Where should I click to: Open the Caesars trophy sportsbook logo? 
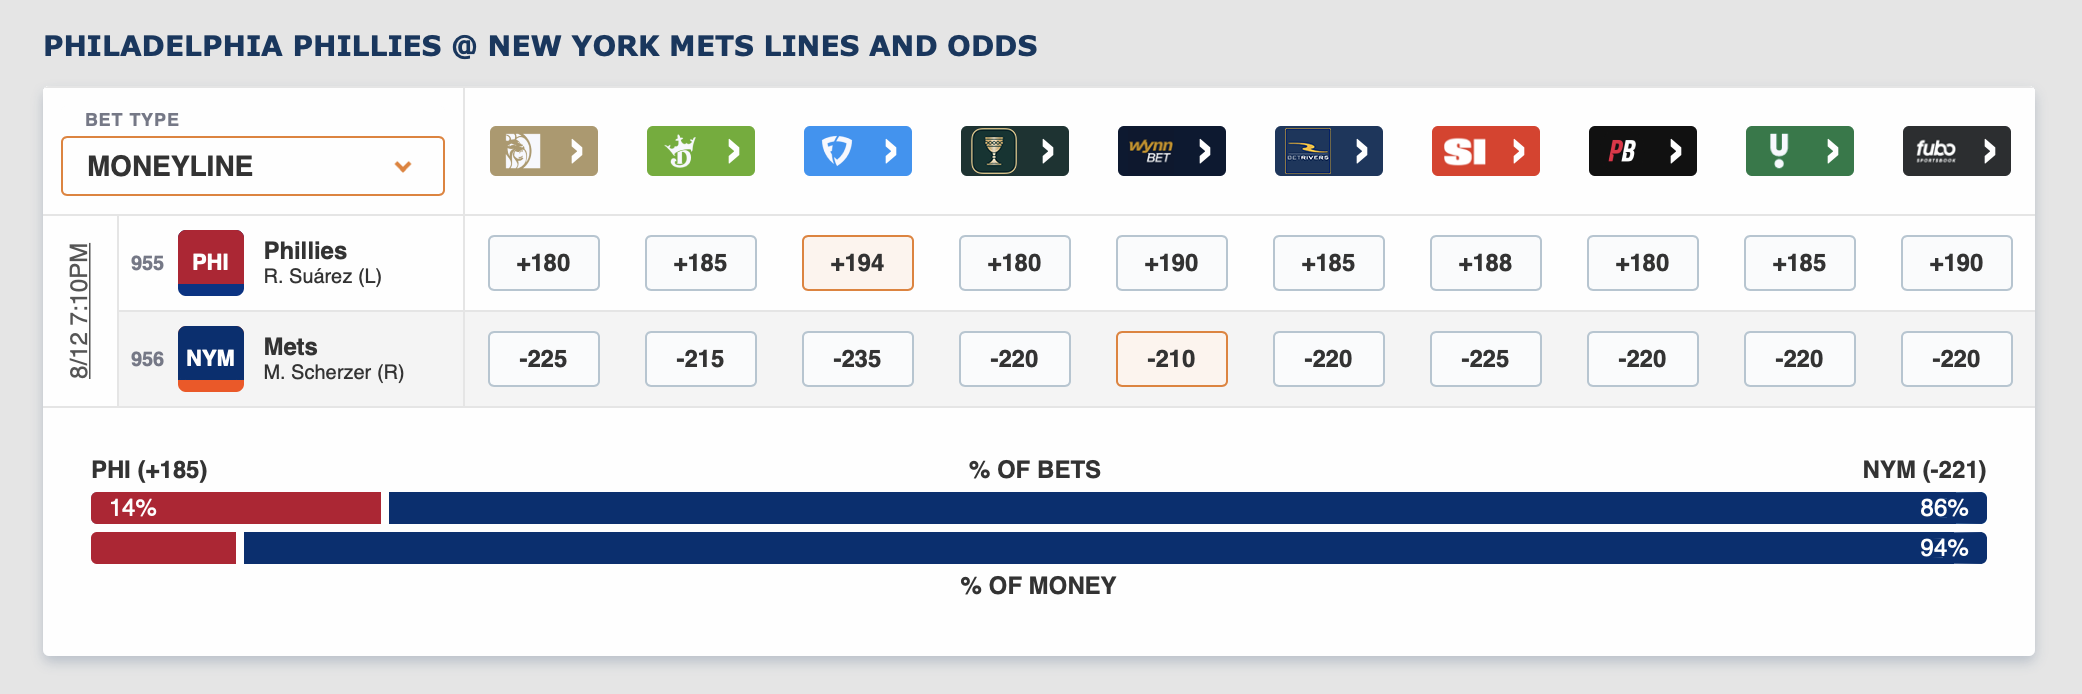pos(1014,151)
